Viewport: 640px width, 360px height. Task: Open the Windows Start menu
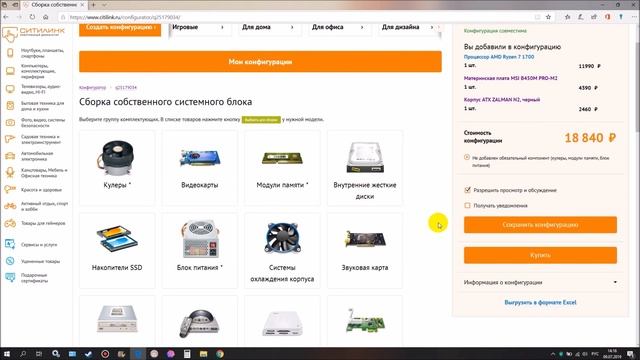(x=7, y=354)
